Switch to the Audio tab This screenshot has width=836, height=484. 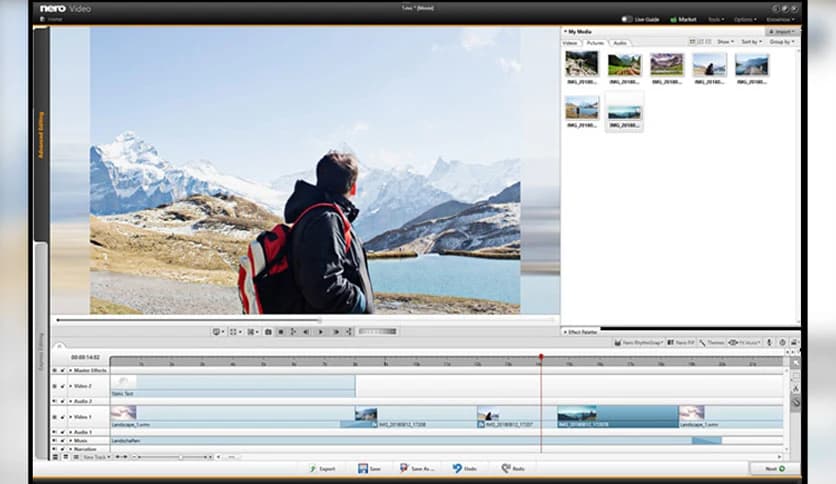(620, 43)
